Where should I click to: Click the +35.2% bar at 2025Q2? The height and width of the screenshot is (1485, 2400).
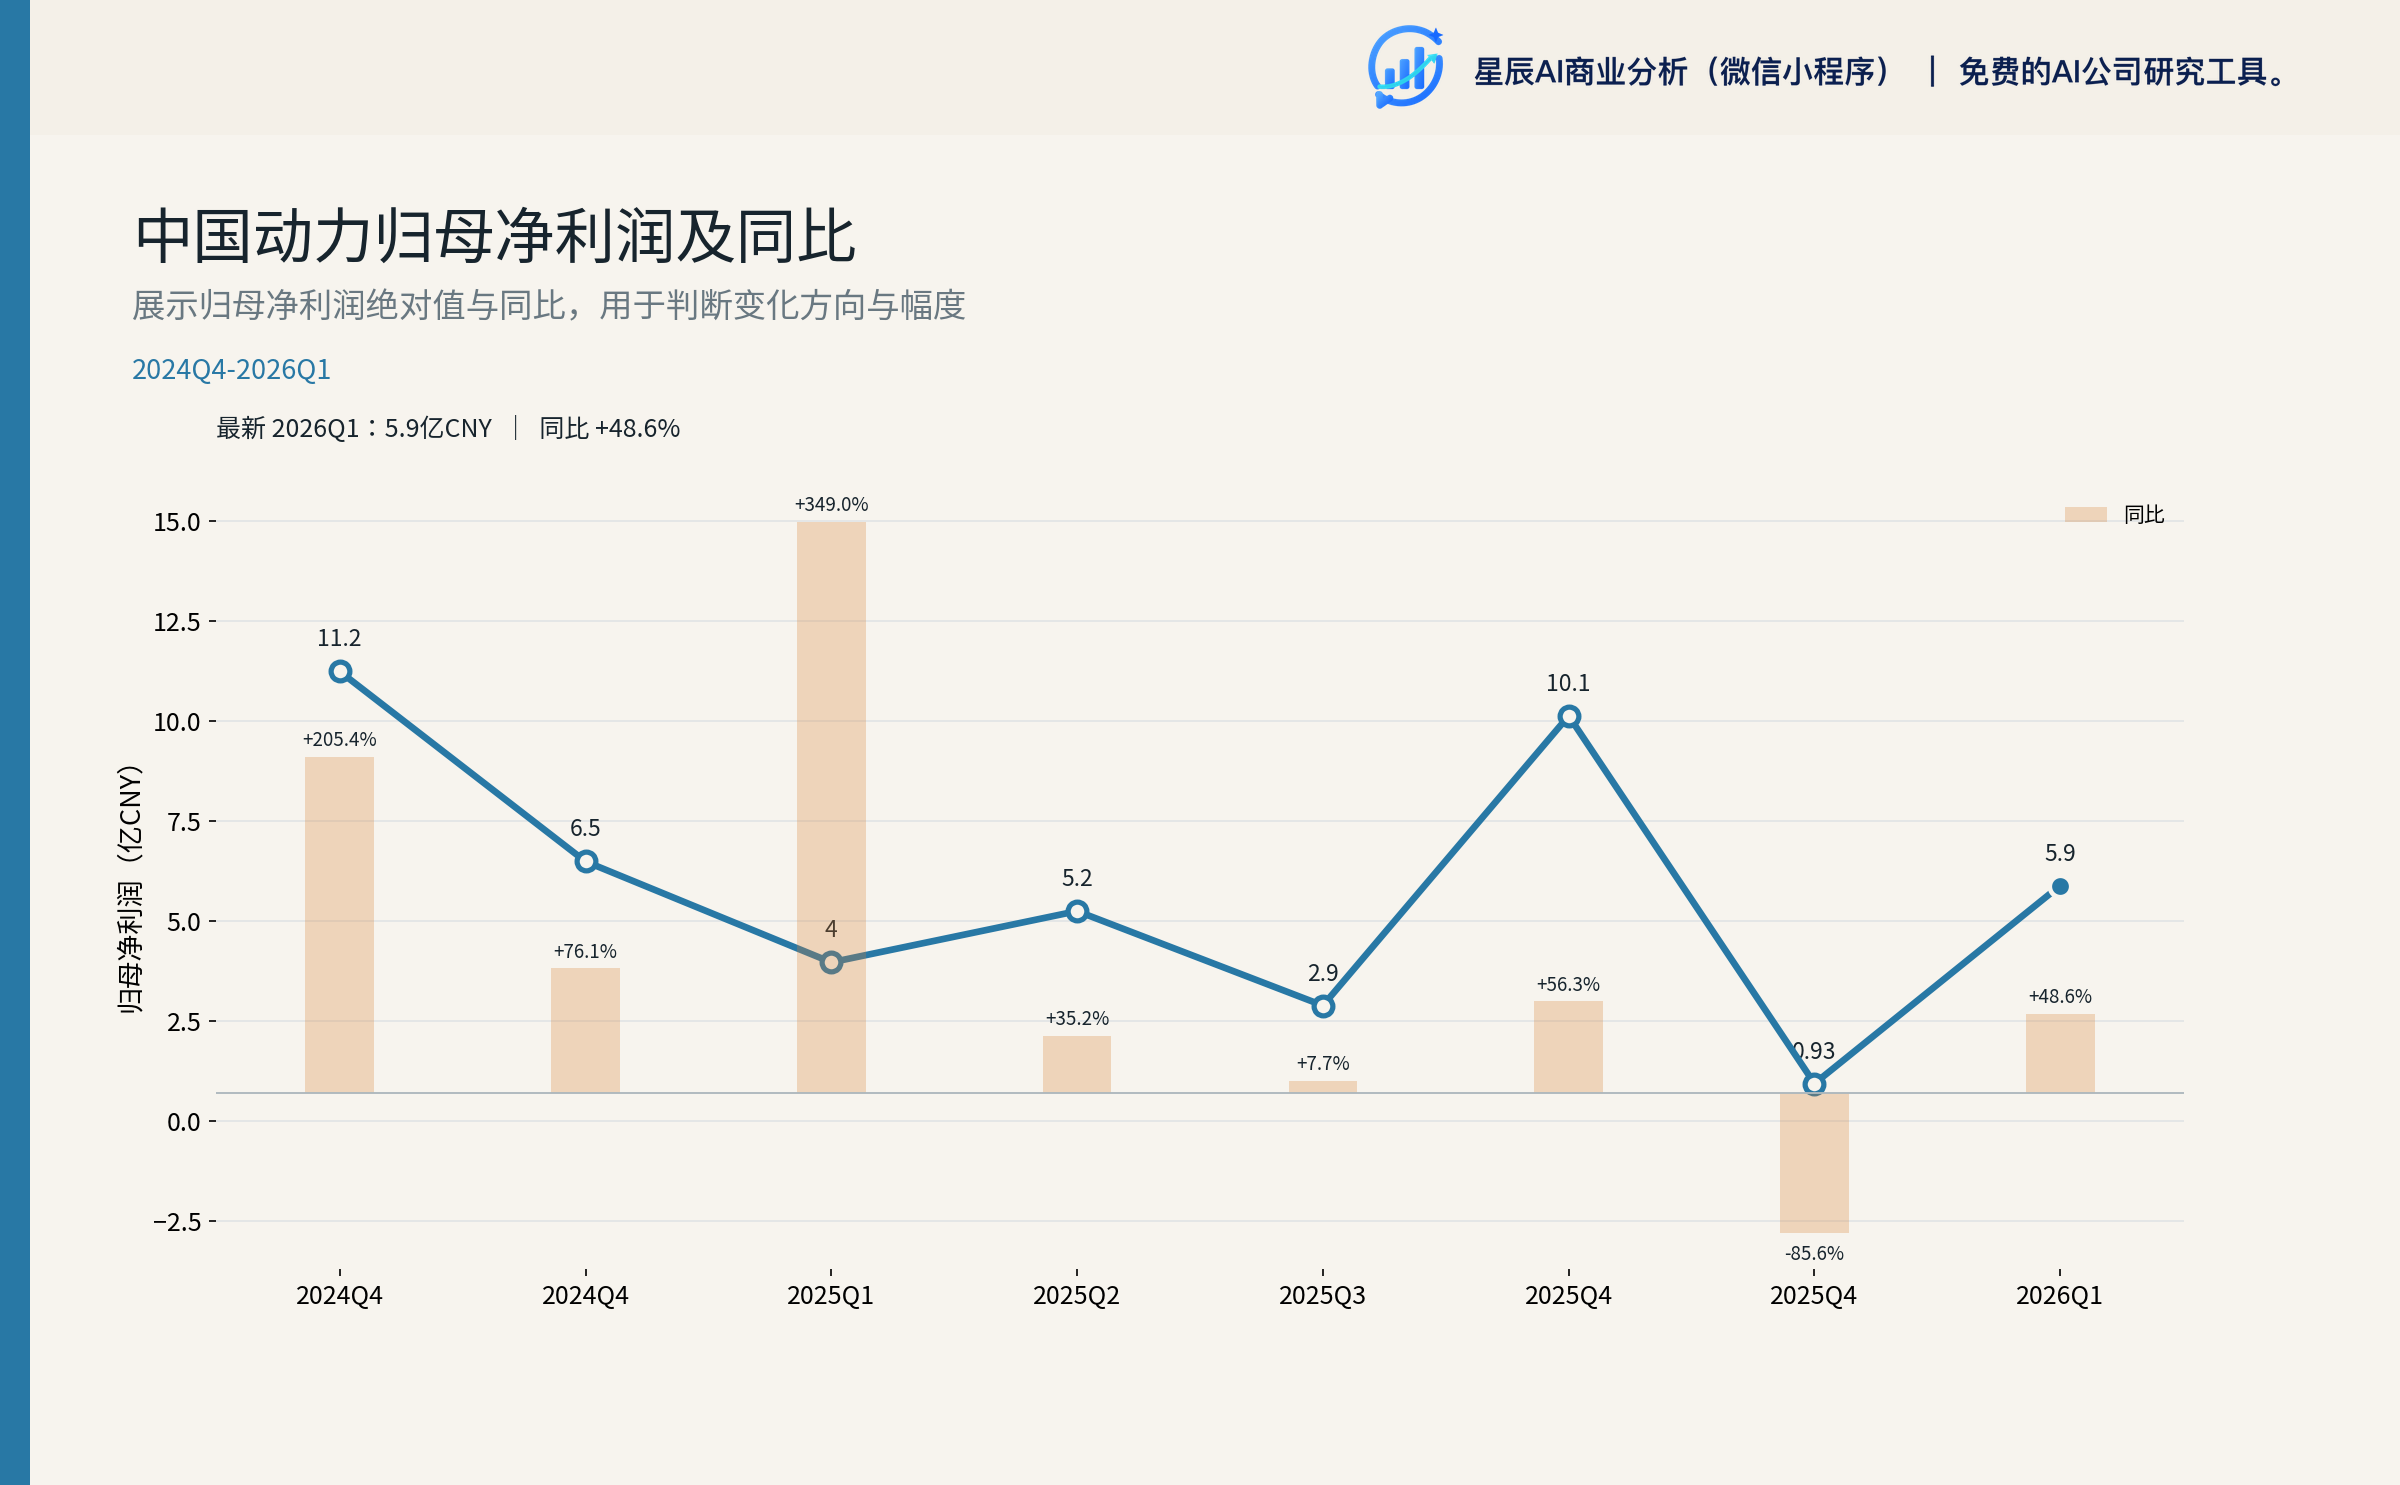coord(1077,1064)
